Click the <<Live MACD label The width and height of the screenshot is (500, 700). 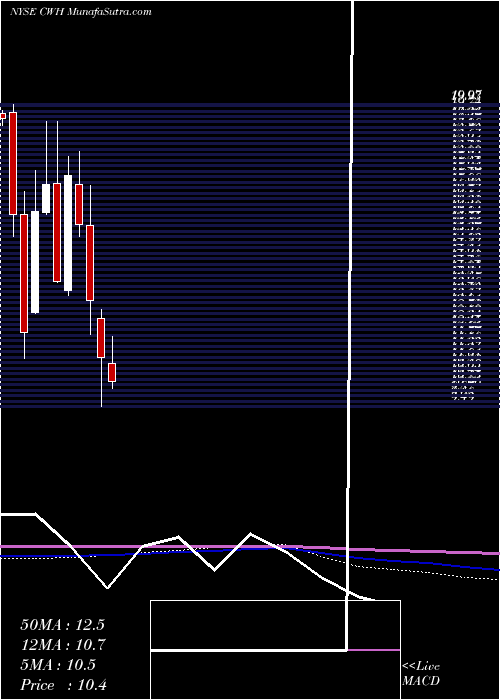[421, 674]
